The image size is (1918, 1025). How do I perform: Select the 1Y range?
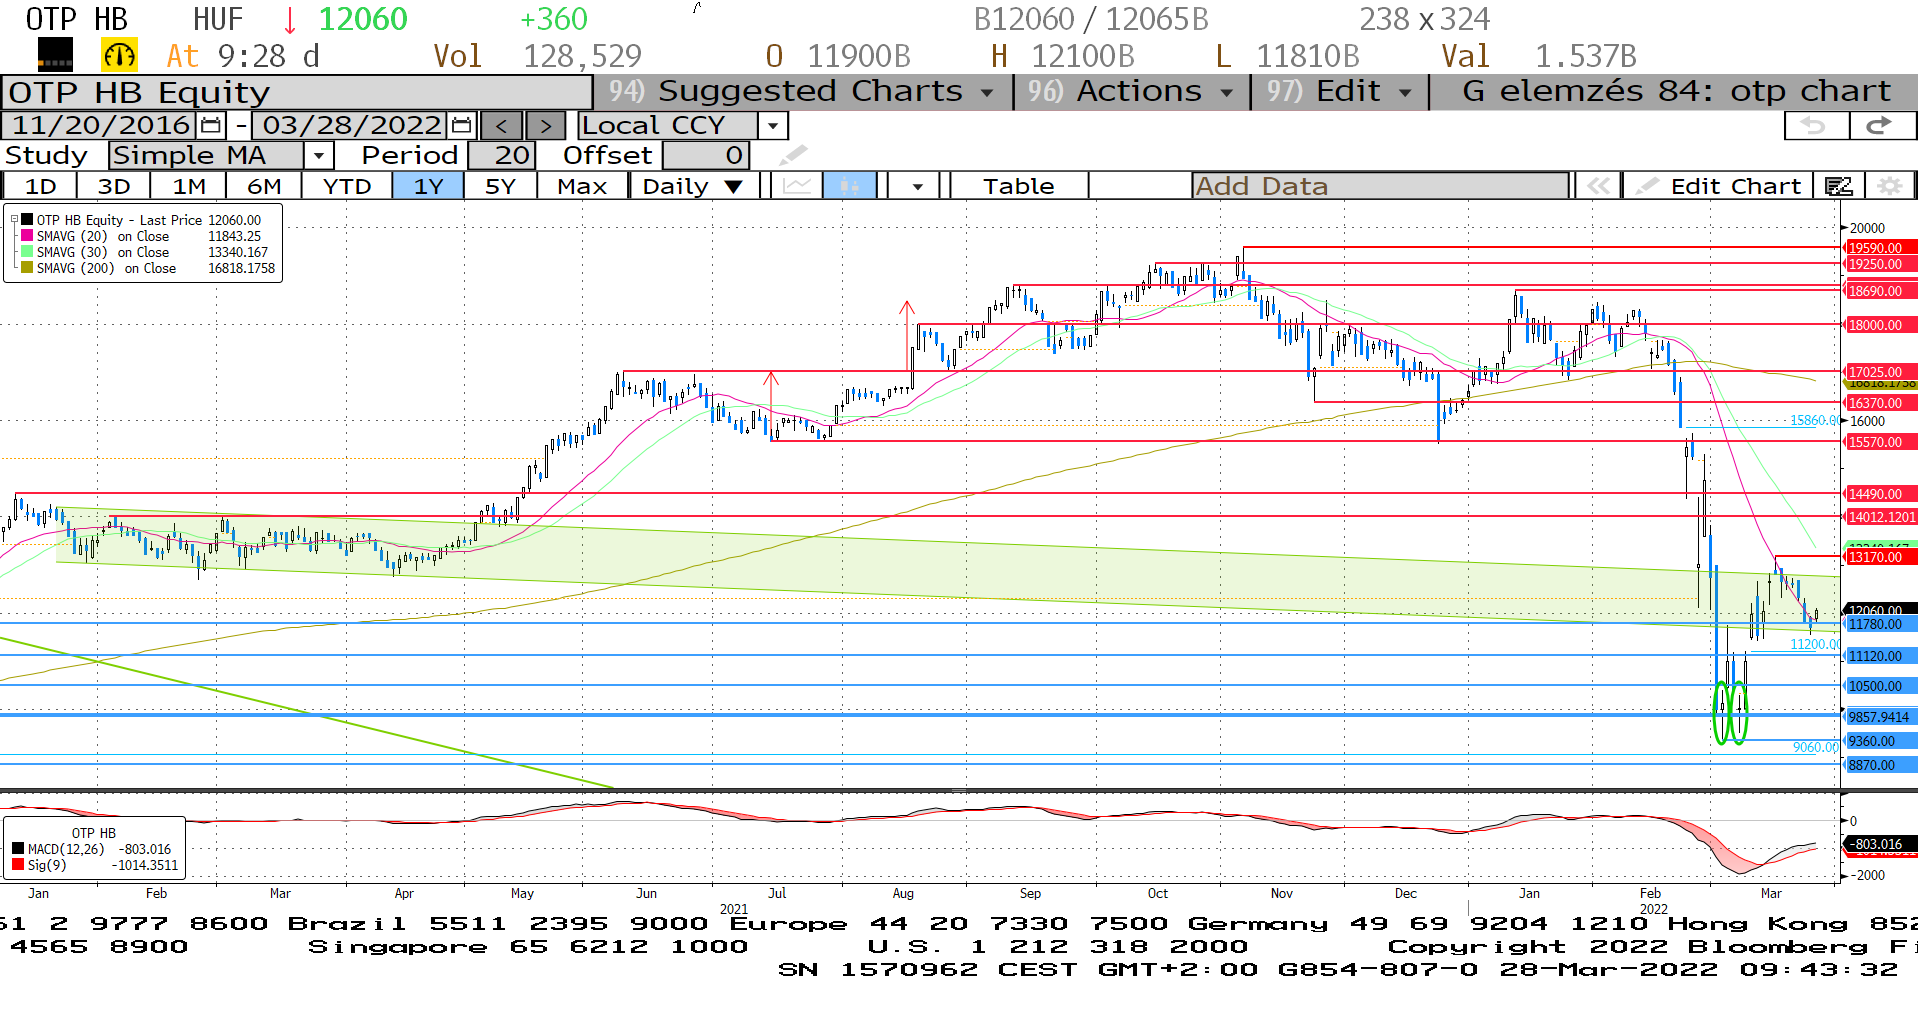tap(428, 186)
